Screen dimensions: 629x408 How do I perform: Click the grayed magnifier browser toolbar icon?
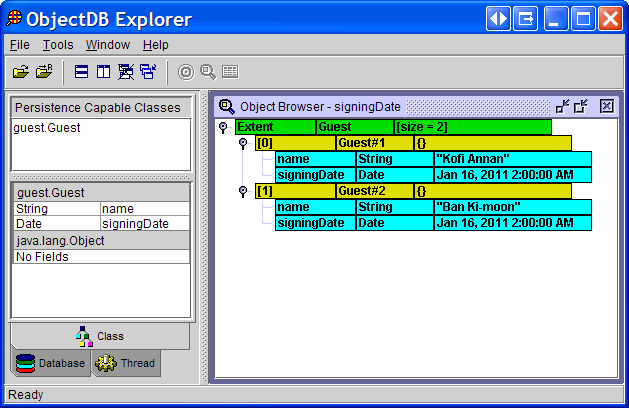pyautogui.click(x=208, y=72)
